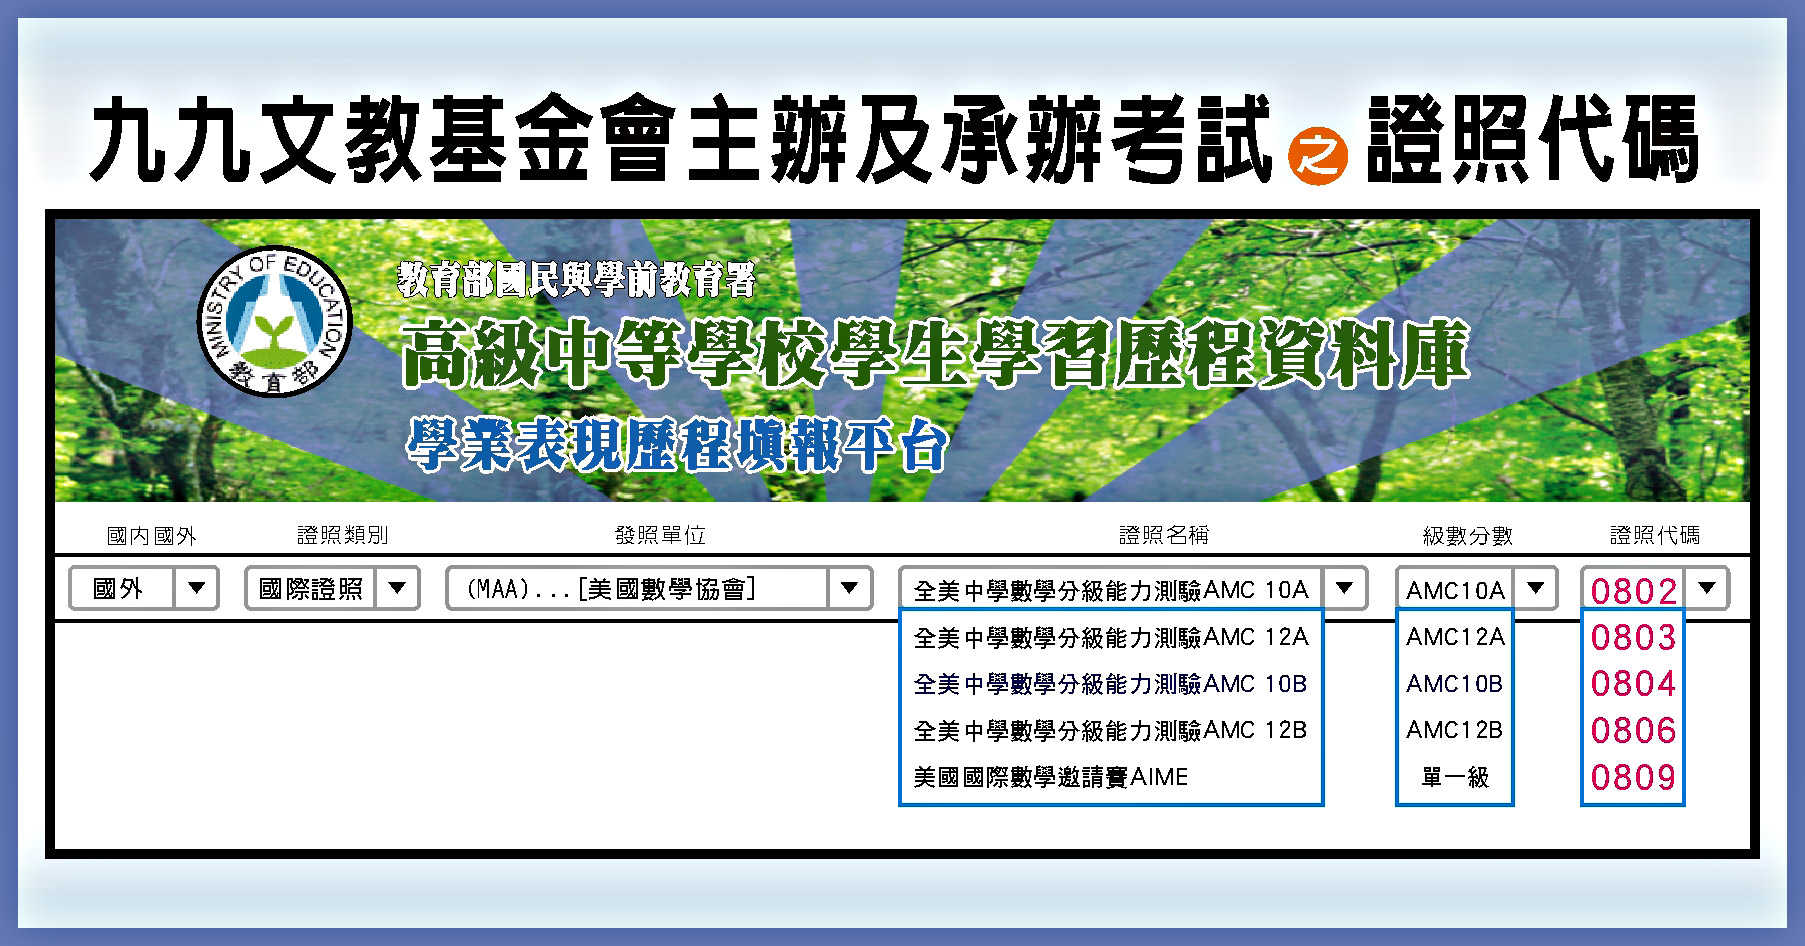1805x946 pixels.
Task: Select code 0804 in 證照代碼 list
Action: click(x=1633, y=684)
